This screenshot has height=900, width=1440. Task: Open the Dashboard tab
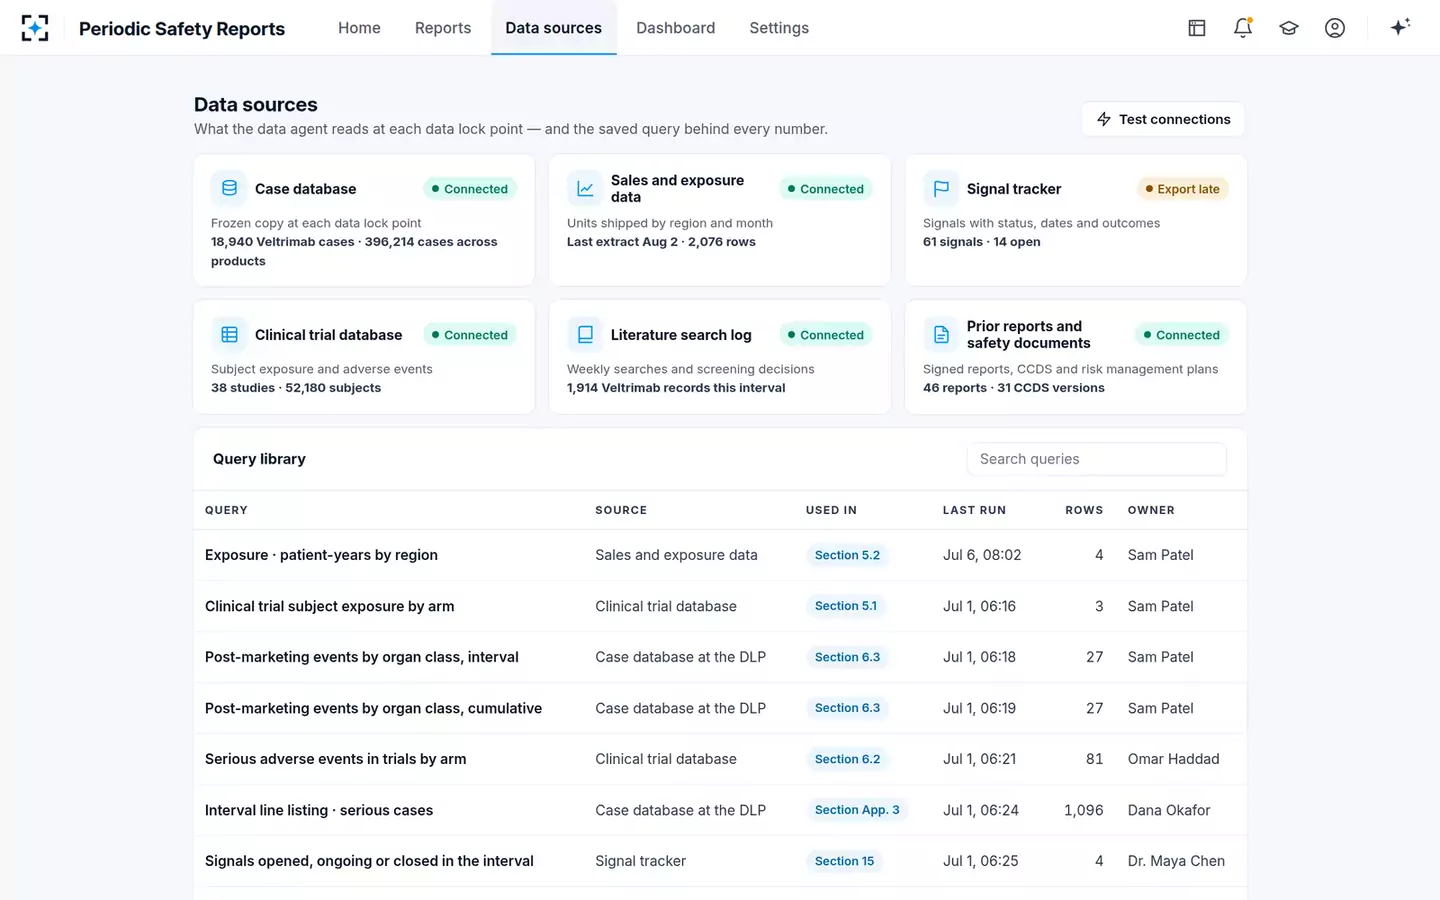(x=675, y=28)
